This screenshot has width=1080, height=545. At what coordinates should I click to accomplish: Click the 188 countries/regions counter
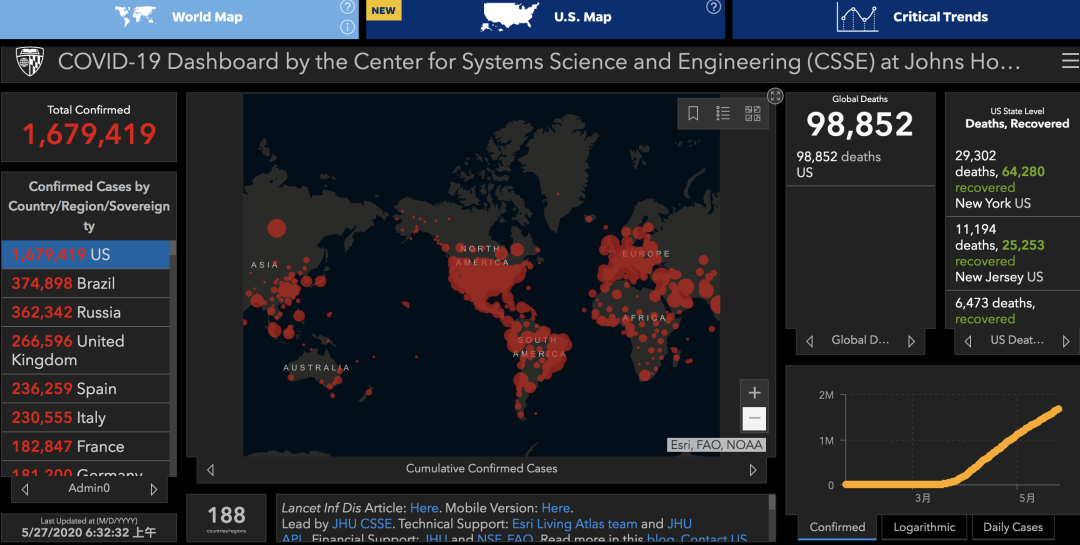click(x=226, y=517)
